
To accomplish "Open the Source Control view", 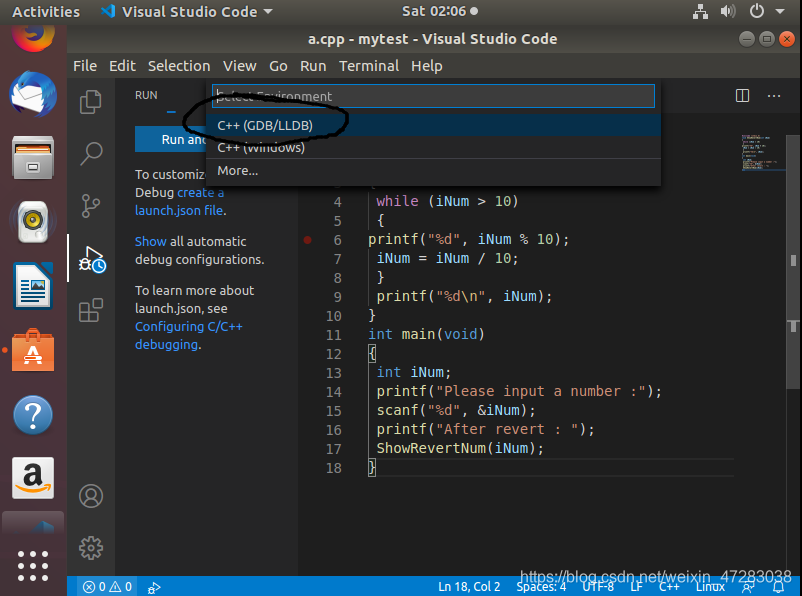I will [91, 206].
